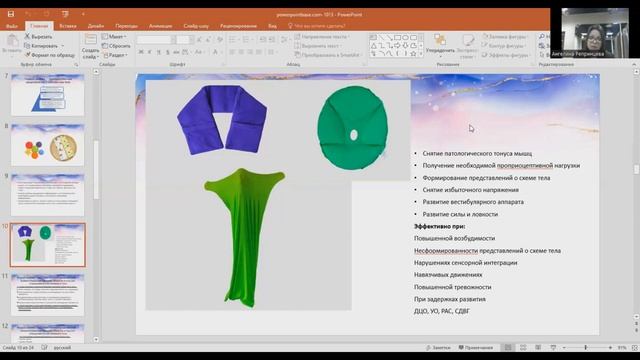Switch to Normal view icon in status bar
Viewport: 640px width, 360px height.
[508, 347]
